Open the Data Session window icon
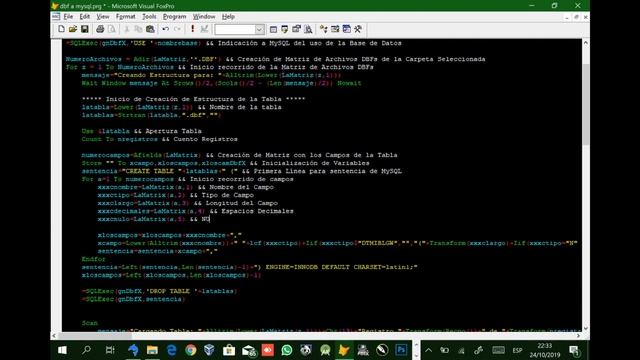Screen dimensions: 640x360 click(284, 29)
